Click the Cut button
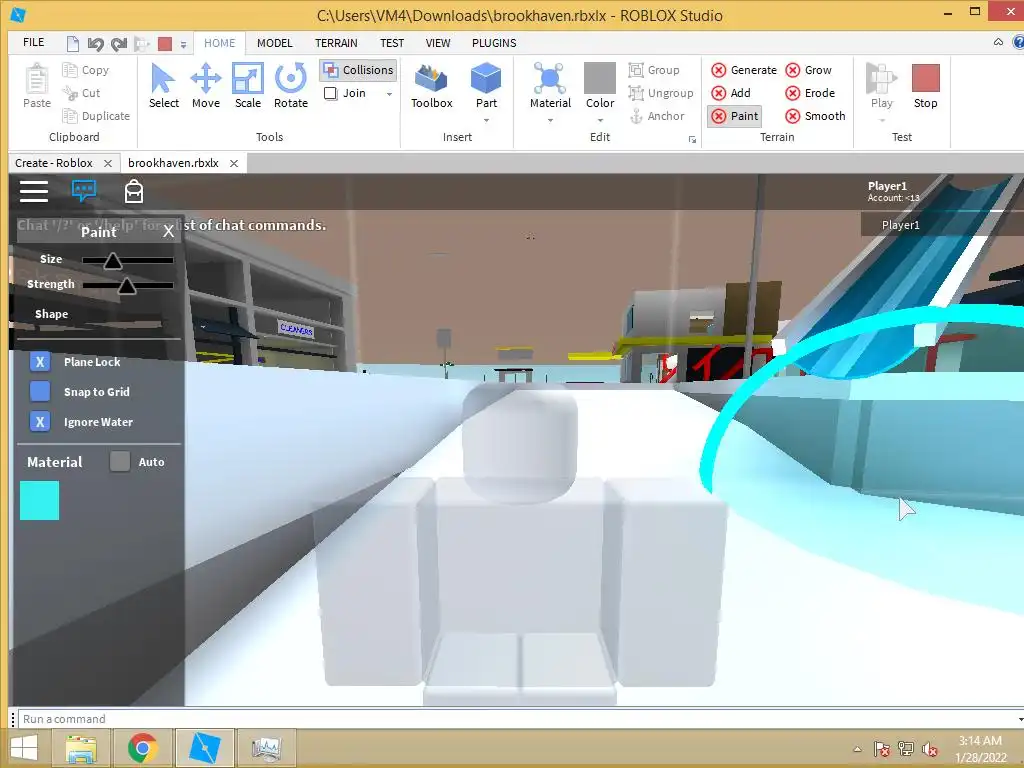Image resolution: width=1024 pixels, height=768 pixels. click(x=82, y=93)
